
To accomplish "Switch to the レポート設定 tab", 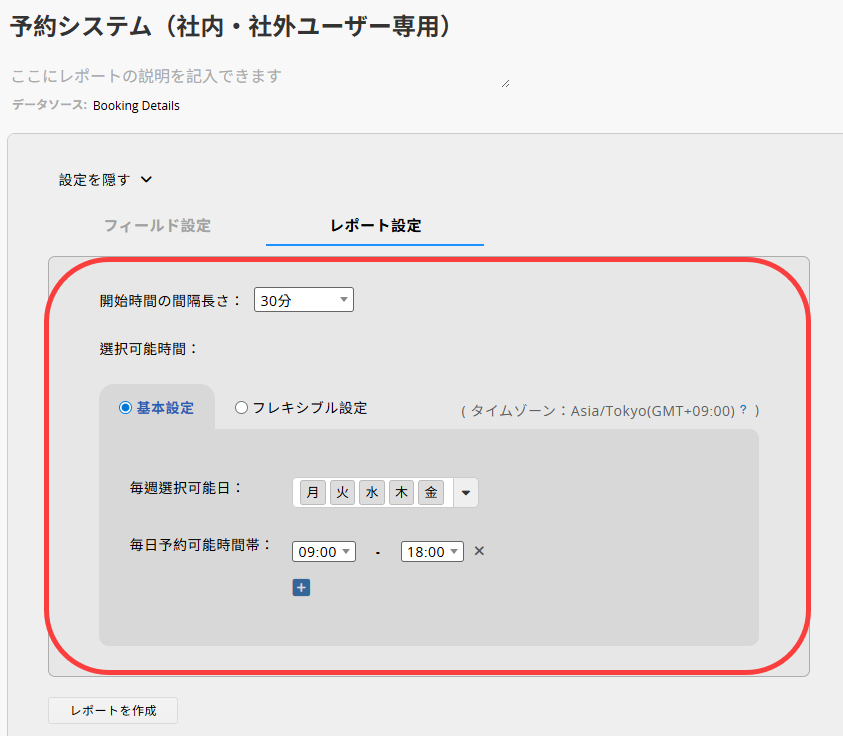I will (x=375, y=226).
